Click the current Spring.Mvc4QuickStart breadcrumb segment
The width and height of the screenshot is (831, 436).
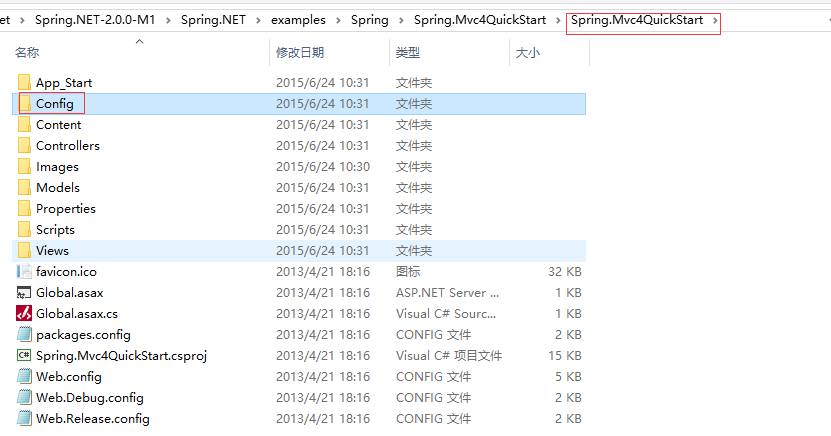(x=636, y=20)
